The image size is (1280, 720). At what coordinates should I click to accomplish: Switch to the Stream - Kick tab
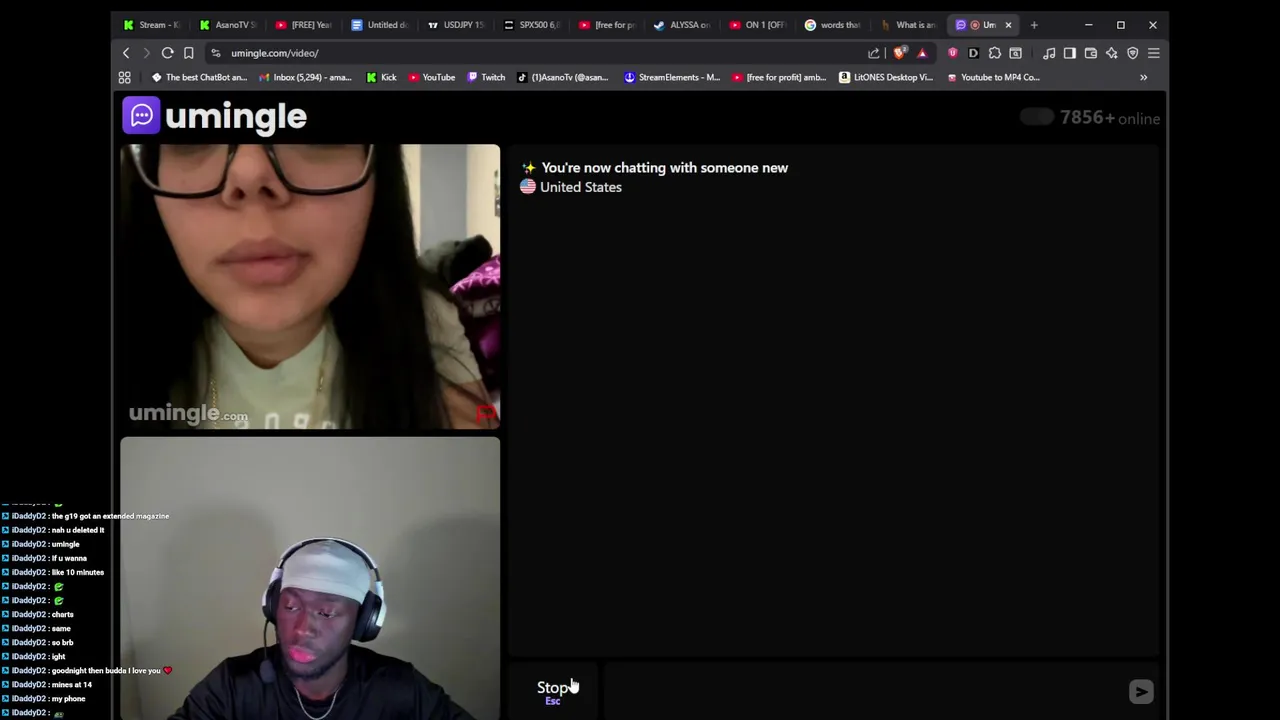pos(152,25)
